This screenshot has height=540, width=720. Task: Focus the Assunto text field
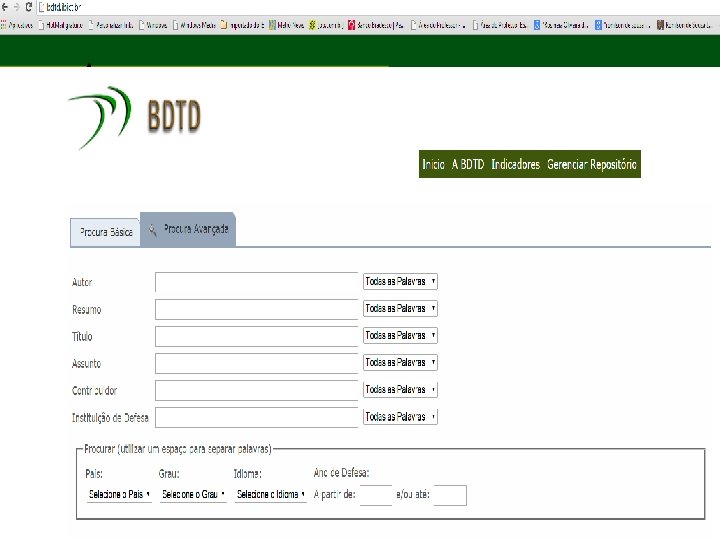(256, 364)
